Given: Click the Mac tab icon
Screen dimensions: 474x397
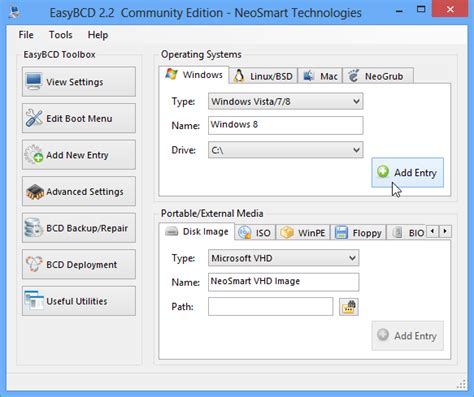Looking at the screenshot, I should (x=309, y=76).
